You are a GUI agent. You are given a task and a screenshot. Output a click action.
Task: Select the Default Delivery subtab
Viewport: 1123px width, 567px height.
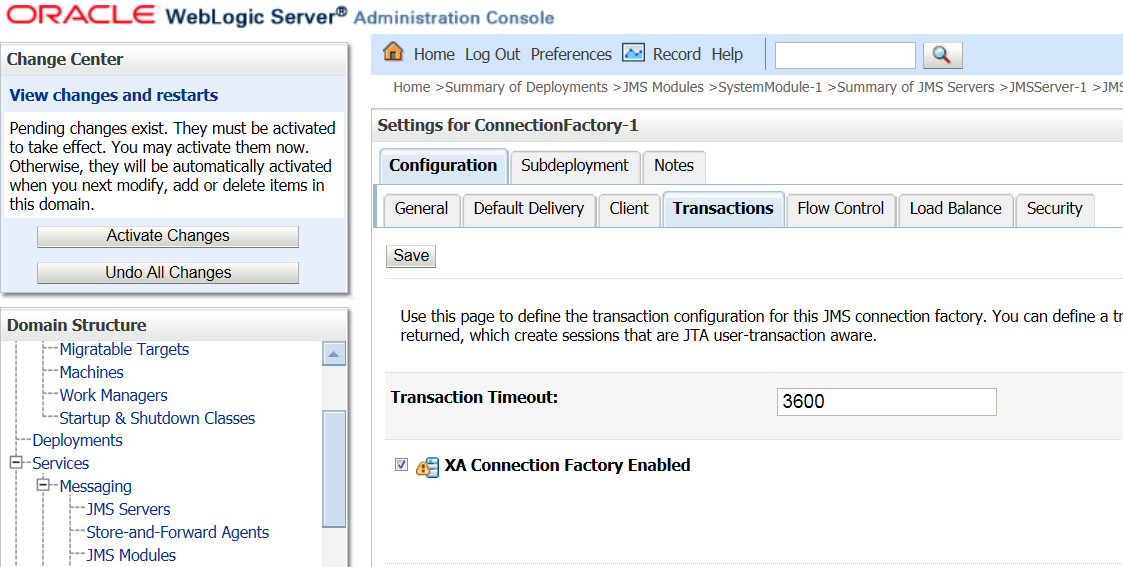pos(529,208)
